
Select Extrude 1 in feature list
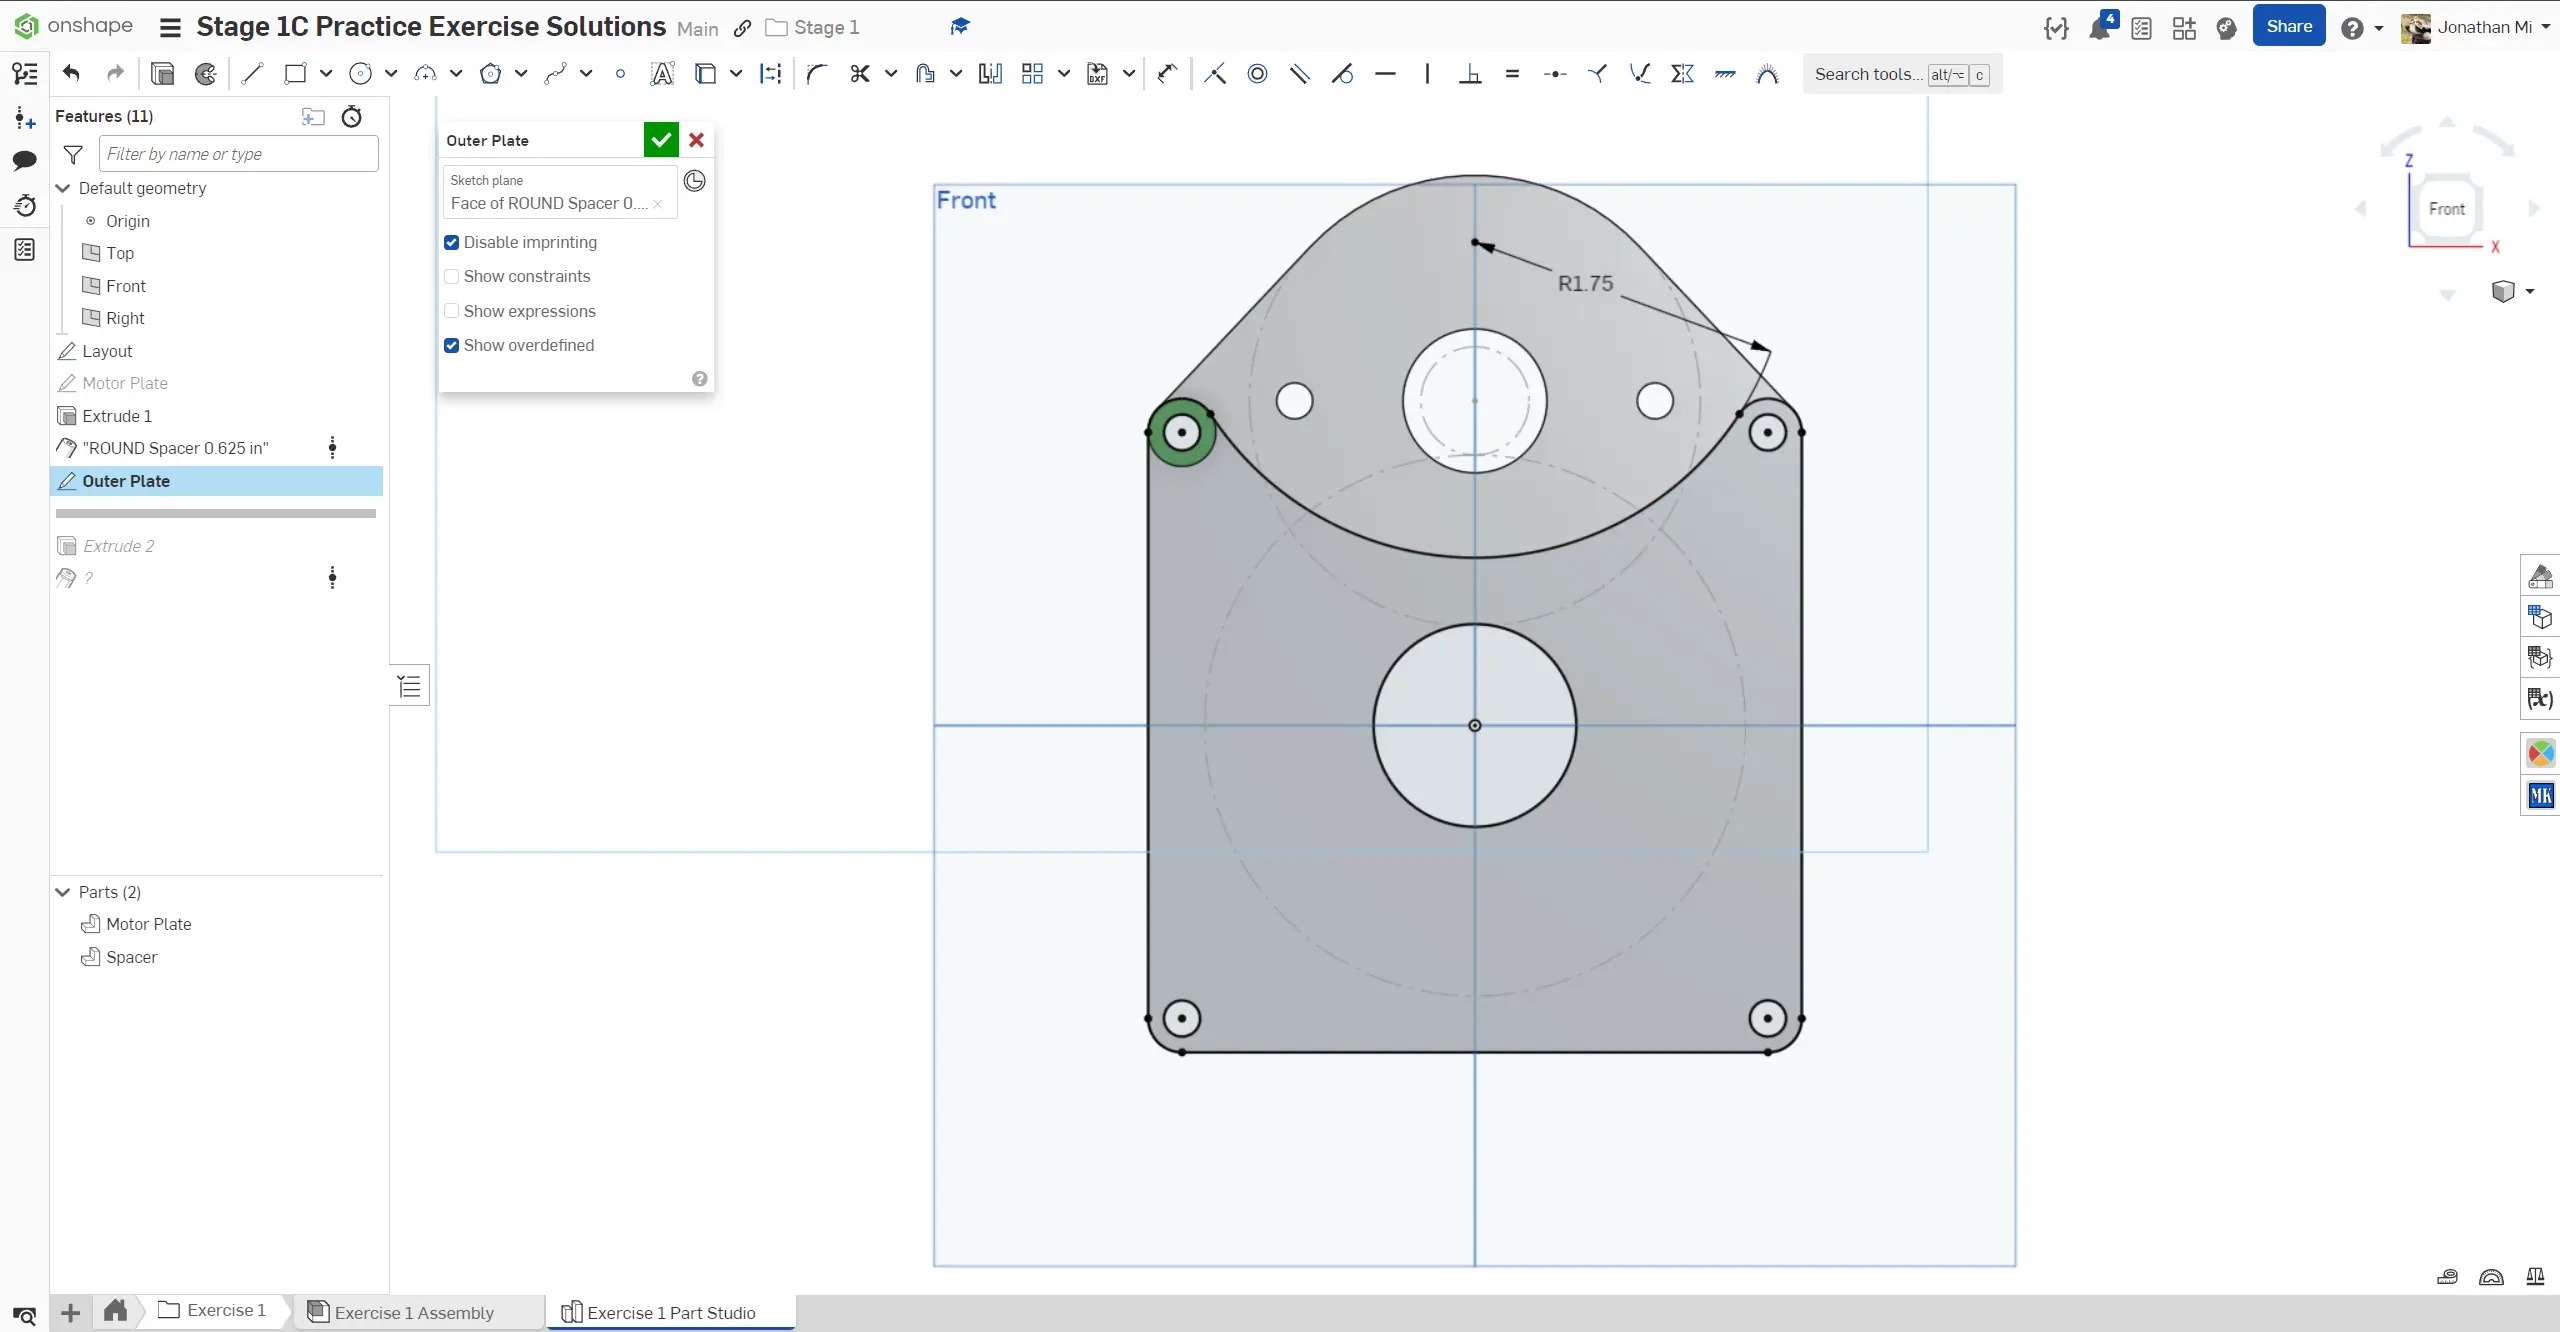(117, 416)
